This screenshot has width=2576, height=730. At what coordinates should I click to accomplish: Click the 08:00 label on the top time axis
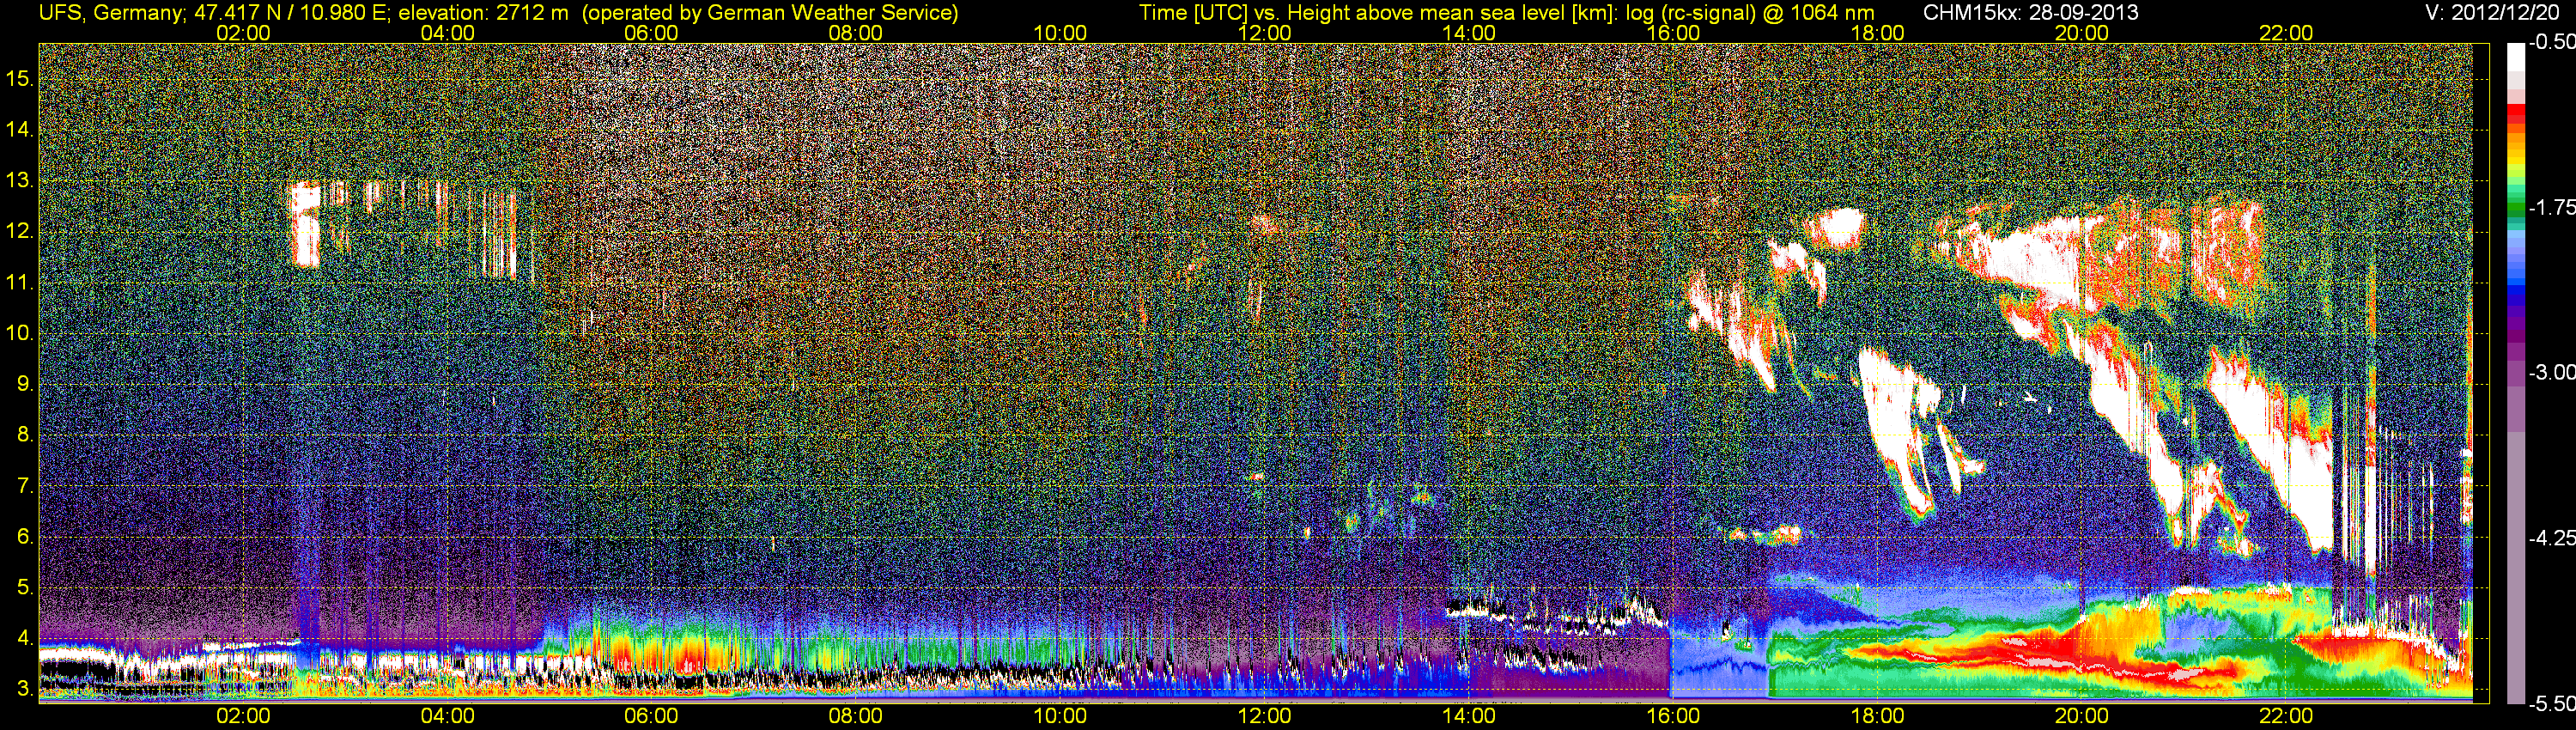point(856,33)
